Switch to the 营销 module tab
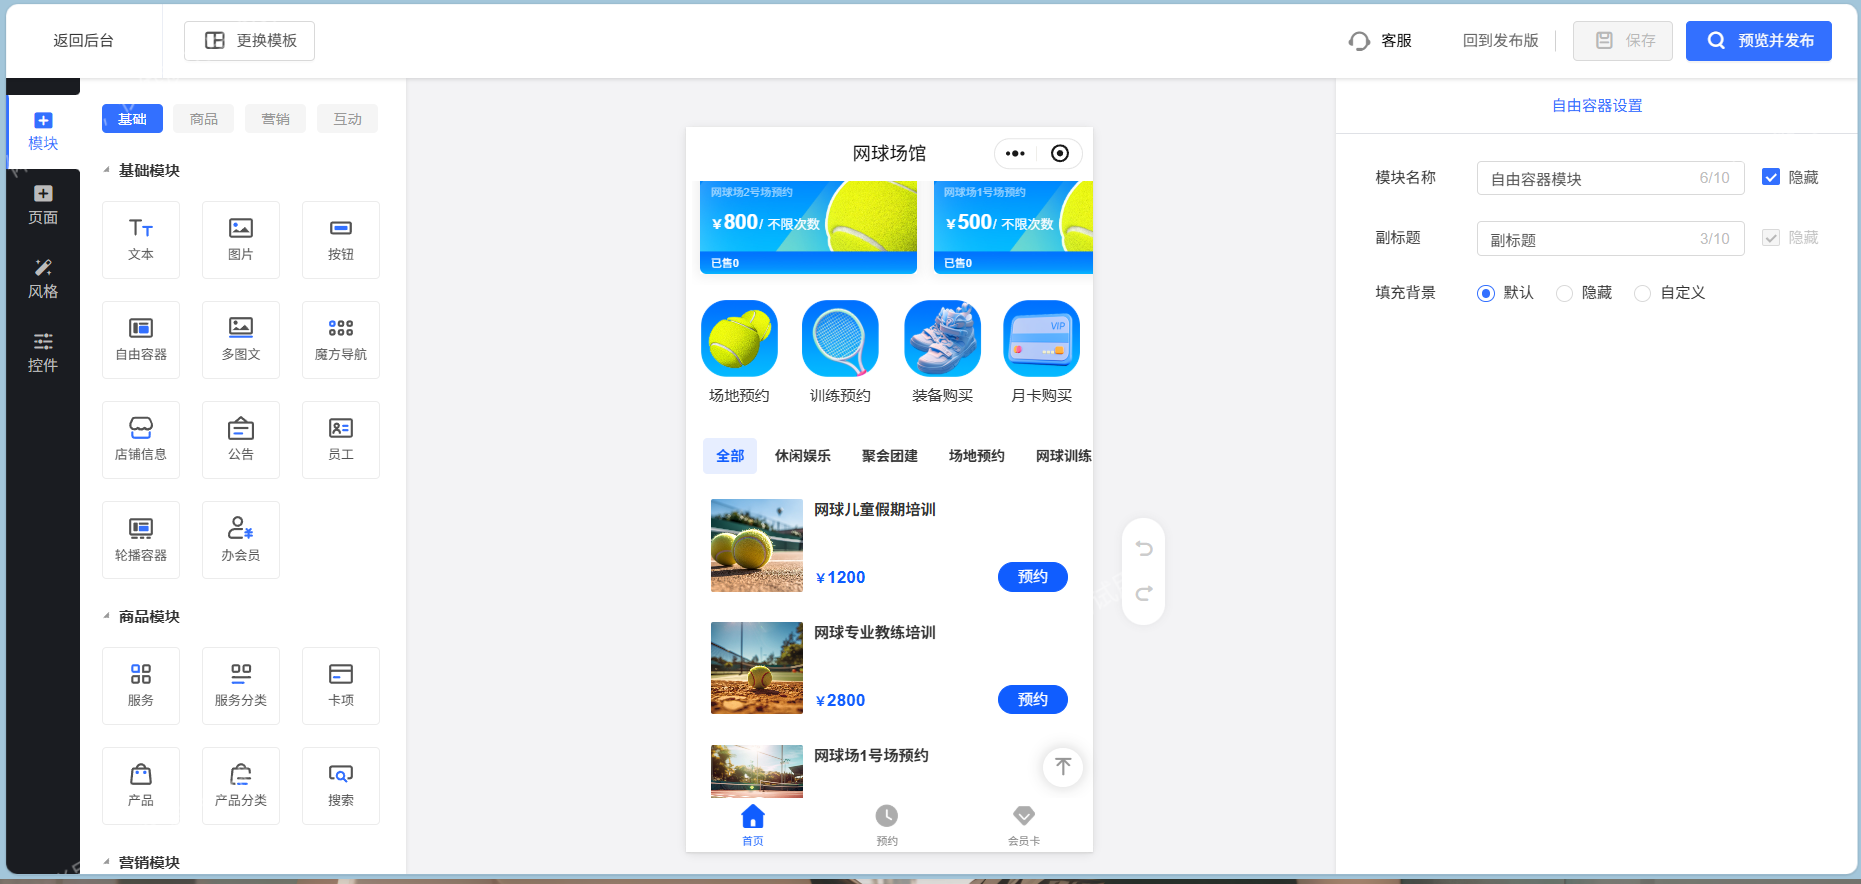This screenshot has height=884, width=1861. pyautogui.click(x=276, y=119)
